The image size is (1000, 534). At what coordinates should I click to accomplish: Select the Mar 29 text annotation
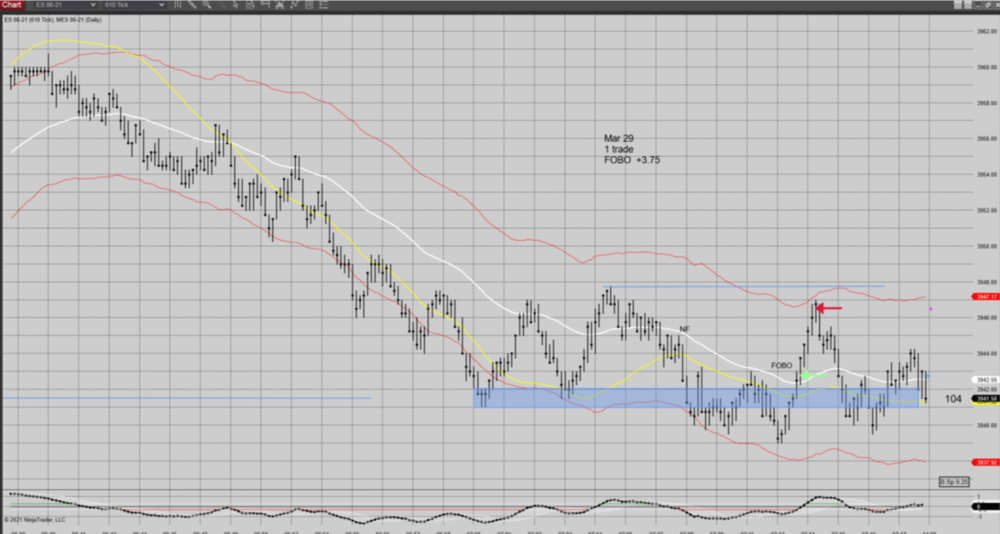click(618, 138)
